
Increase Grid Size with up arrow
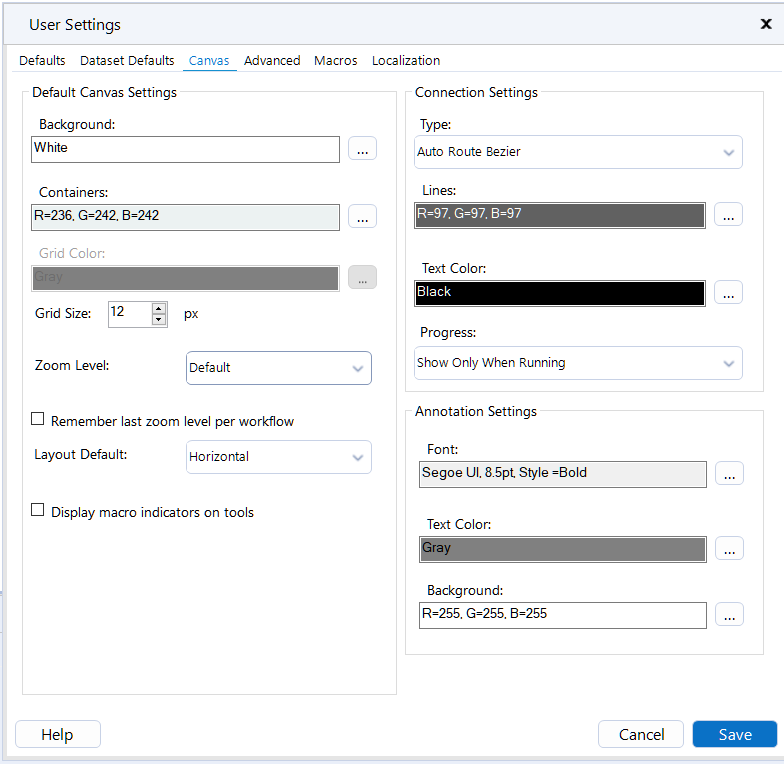(x=159, y=307)
